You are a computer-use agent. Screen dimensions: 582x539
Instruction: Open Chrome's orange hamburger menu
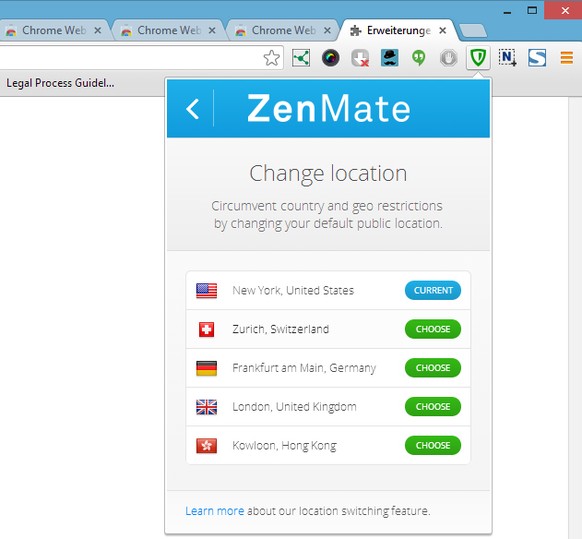click(566, 58)
